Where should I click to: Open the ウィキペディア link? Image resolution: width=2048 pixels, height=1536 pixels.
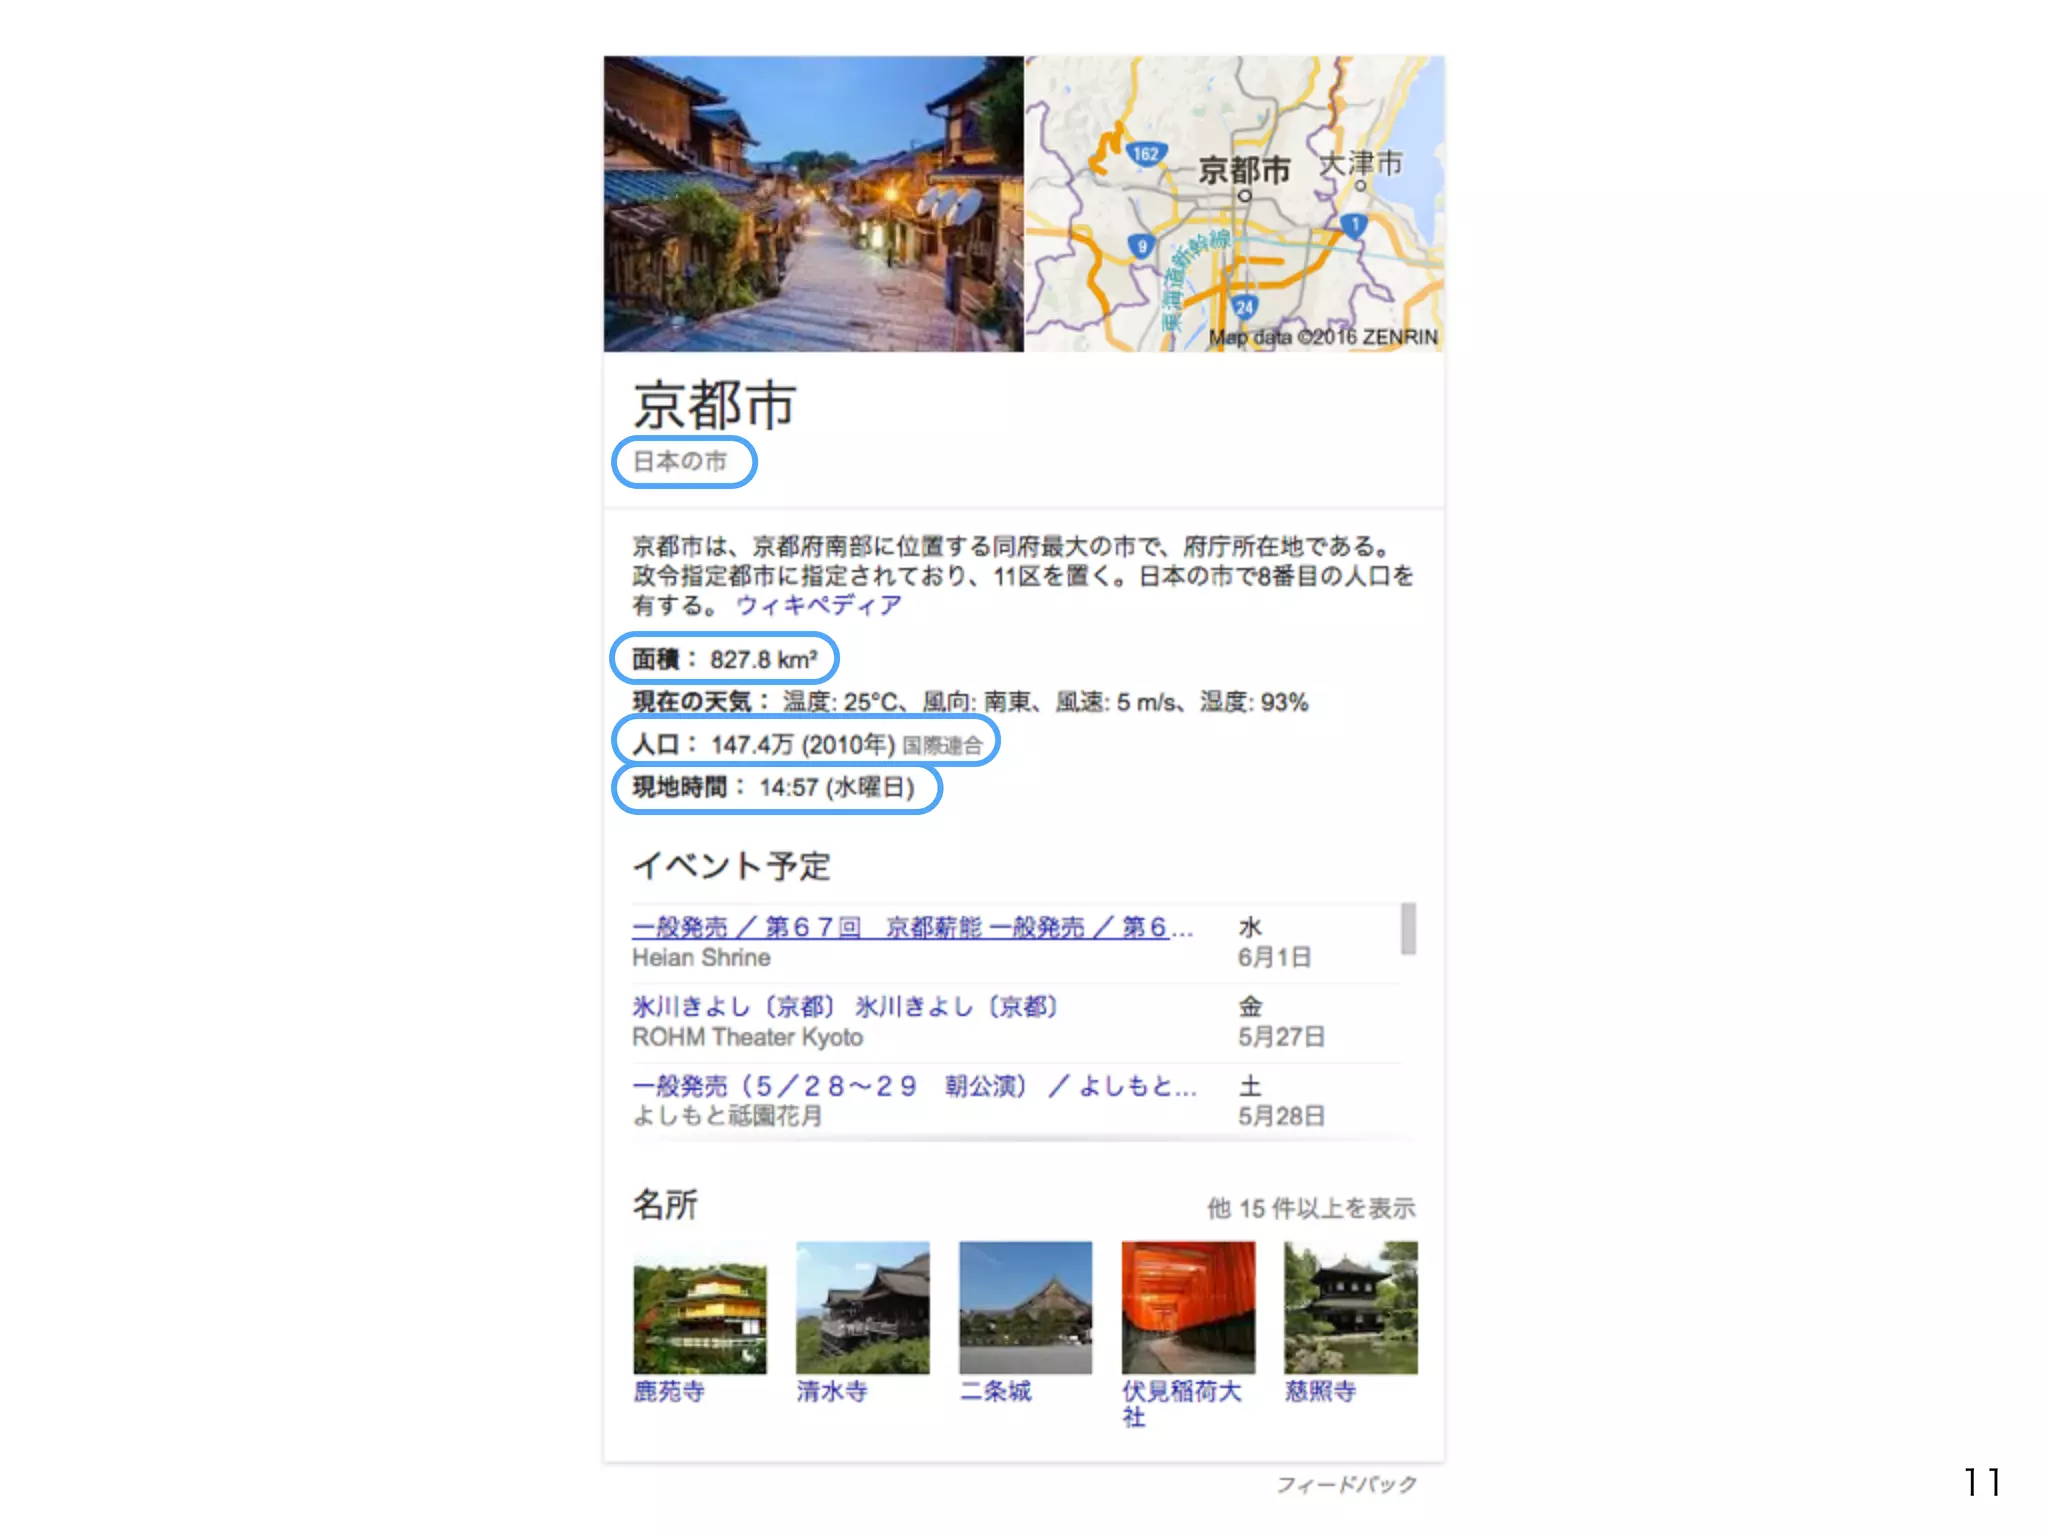(x=818, y=605)
